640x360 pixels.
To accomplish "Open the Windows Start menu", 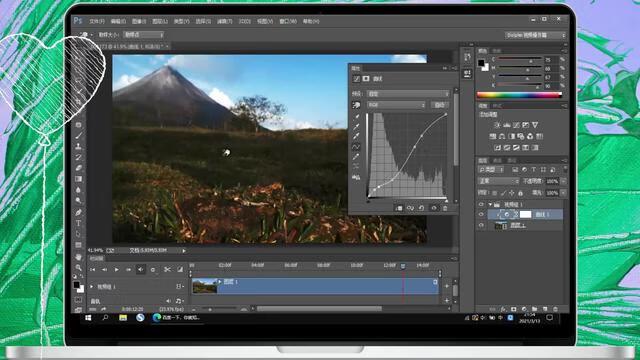I will coord(88,318).
